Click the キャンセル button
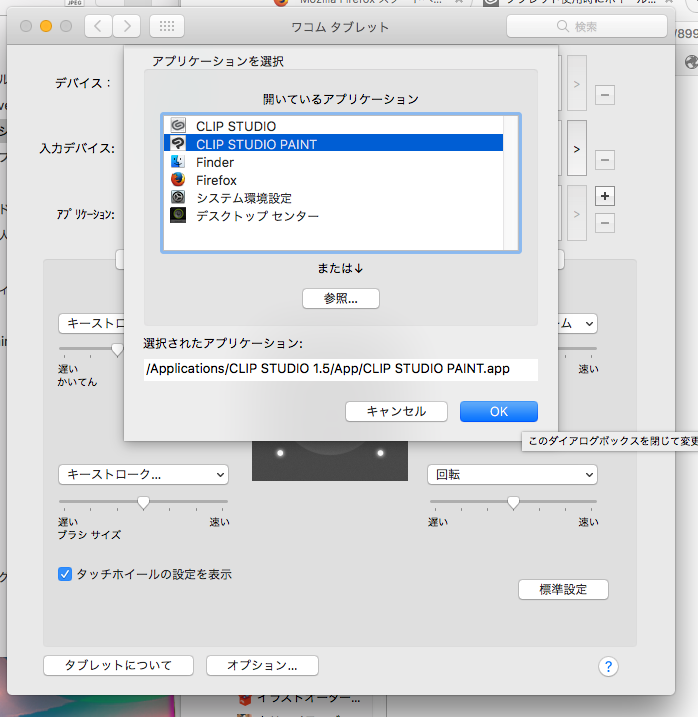The height and width of the screenshot is (717, 698). coord(396,411)
